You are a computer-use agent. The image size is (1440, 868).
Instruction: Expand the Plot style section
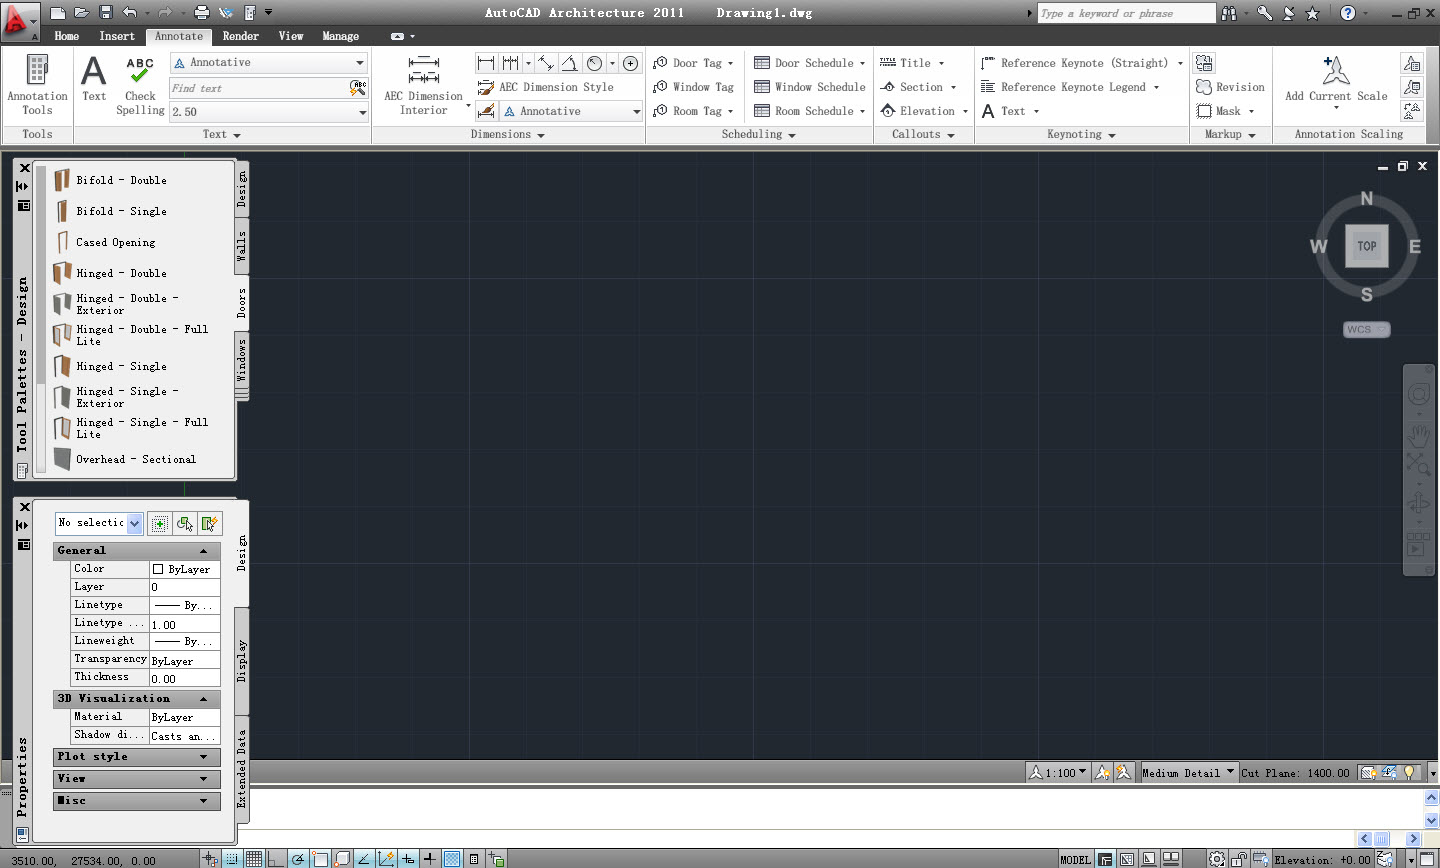136,757
